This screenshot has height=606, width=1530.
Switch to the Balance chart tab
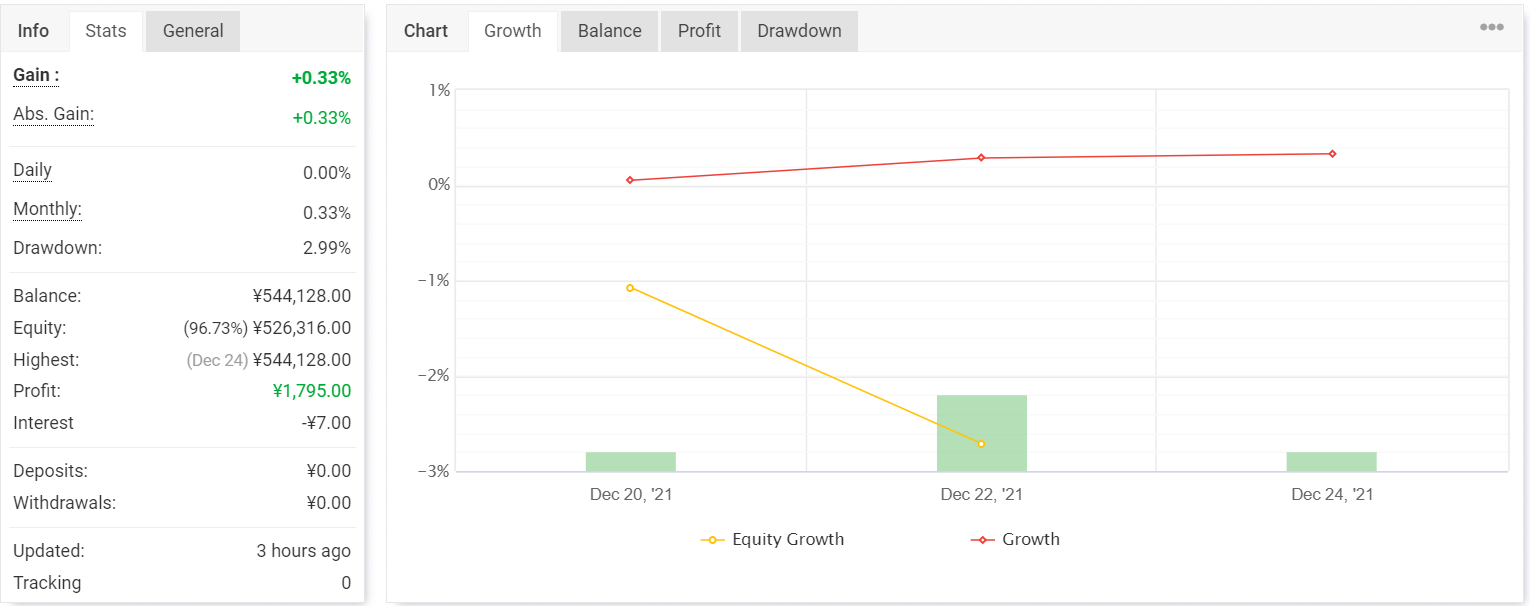click(609, 31)
